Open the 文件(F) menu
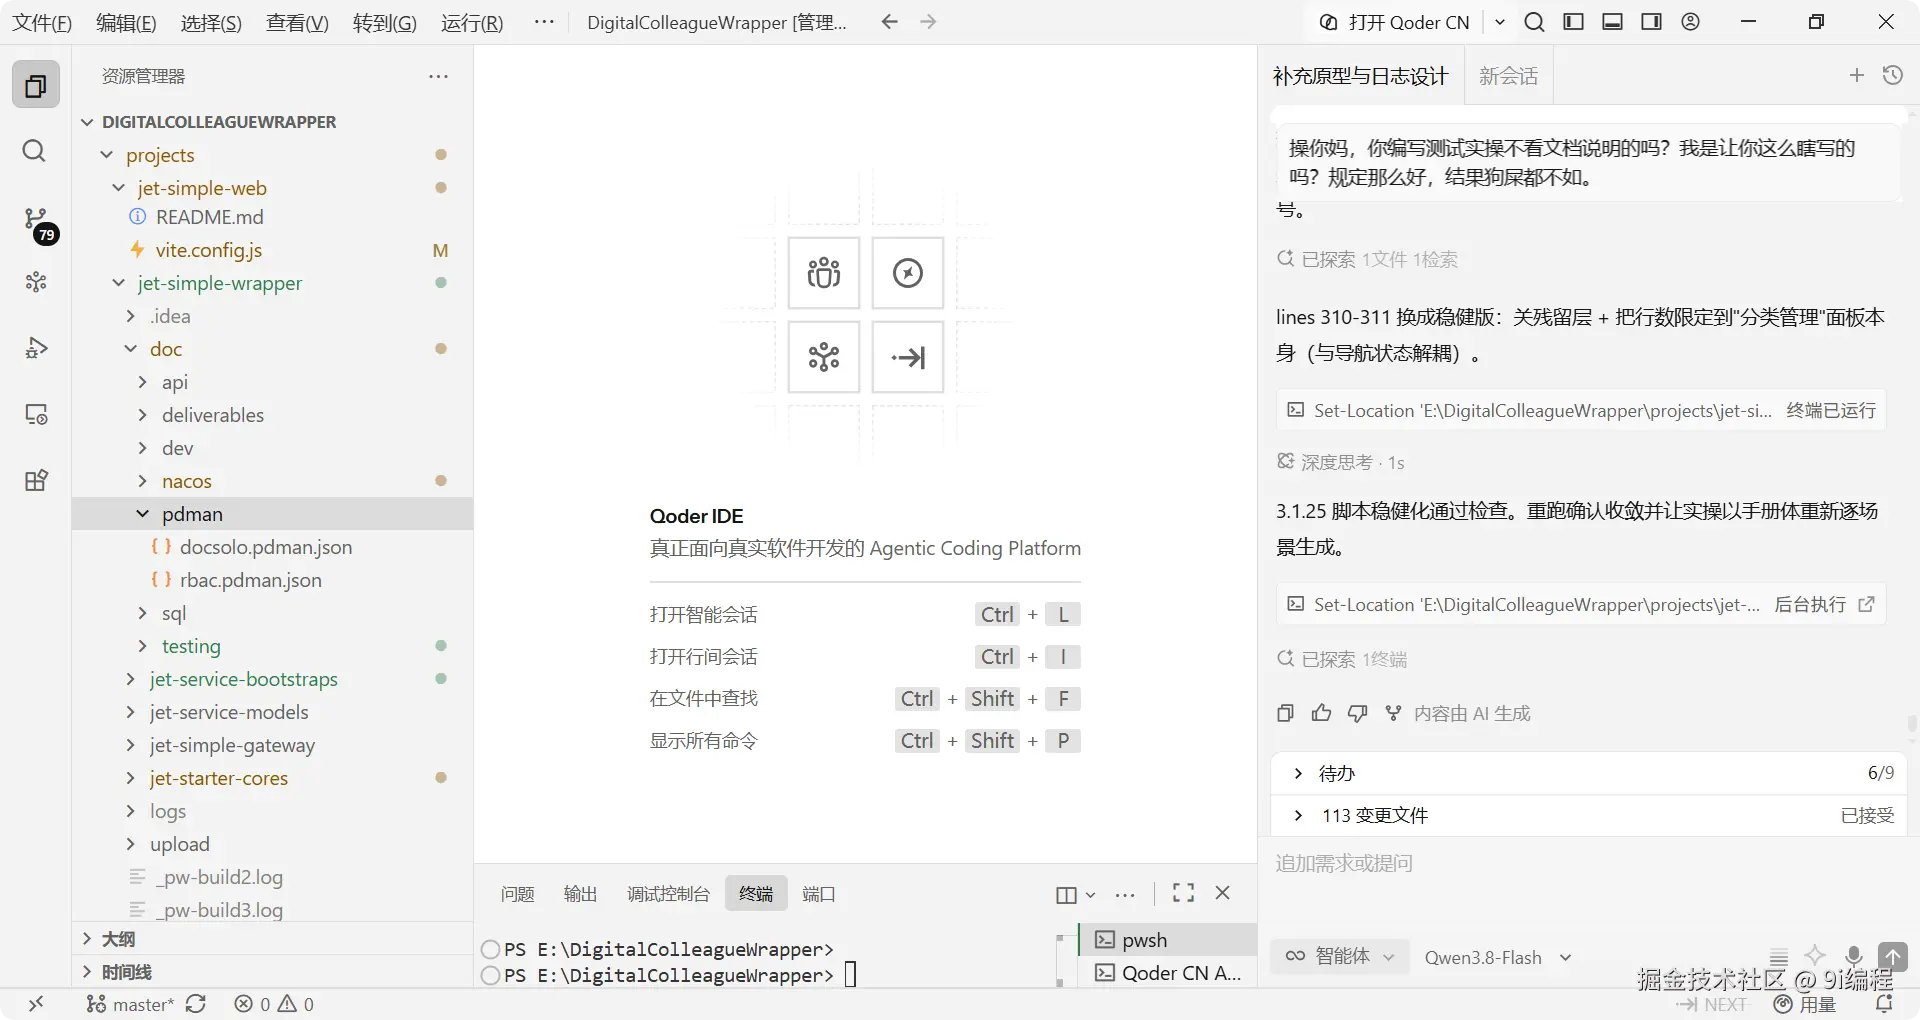This screenshot has width=1920, height=1020. pyautogui.click(x=41, y=22)
